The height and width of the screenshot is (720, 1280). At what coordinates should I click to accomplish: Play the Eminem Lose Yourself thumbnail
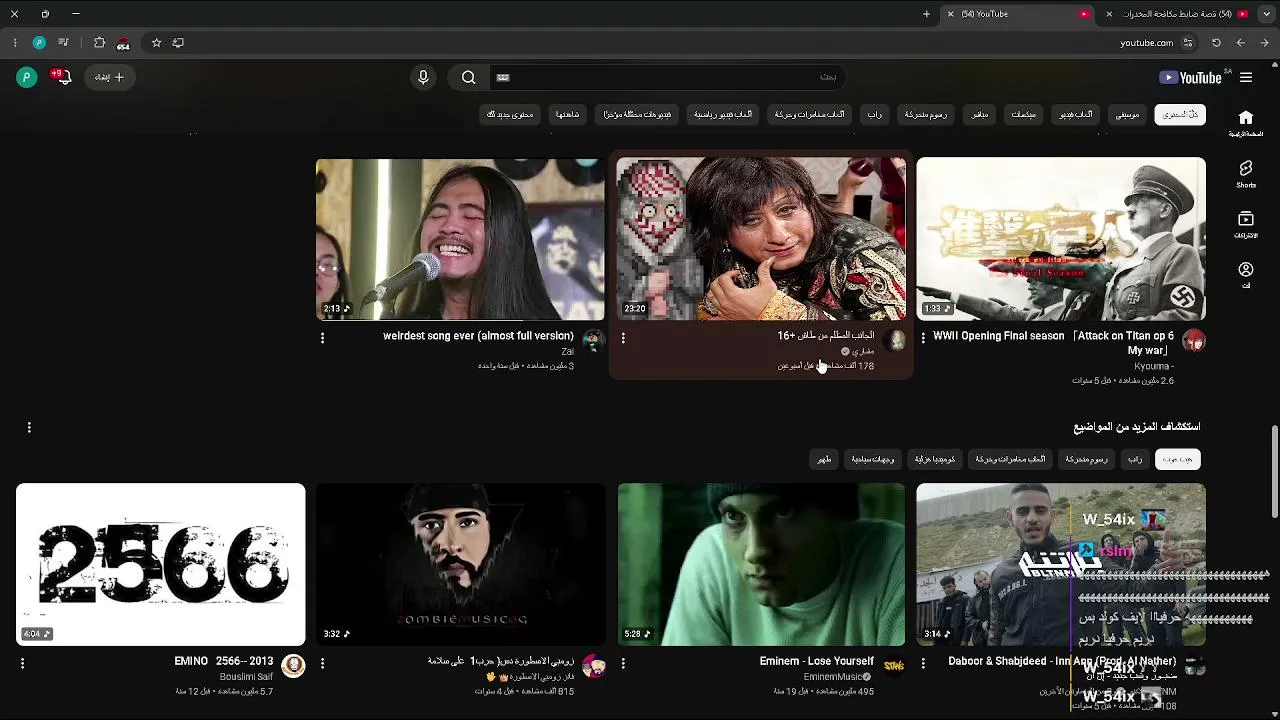coord(761,565)
